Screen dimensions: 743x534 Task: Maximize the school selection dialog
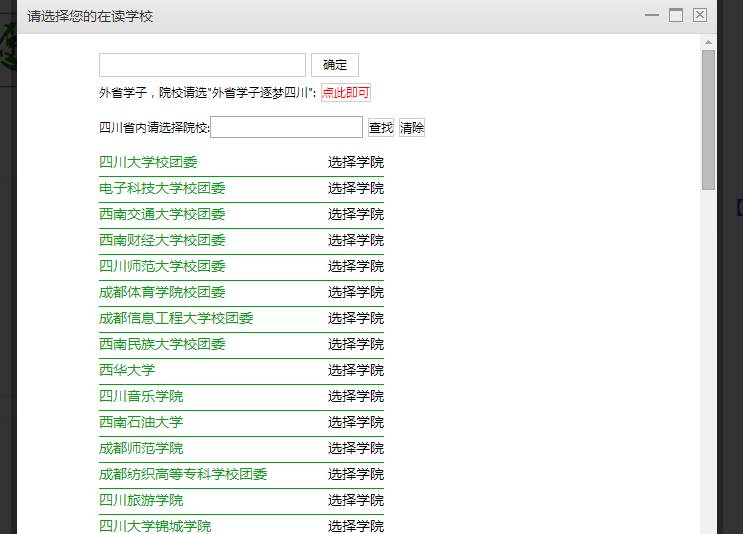(x=676, y=15)
